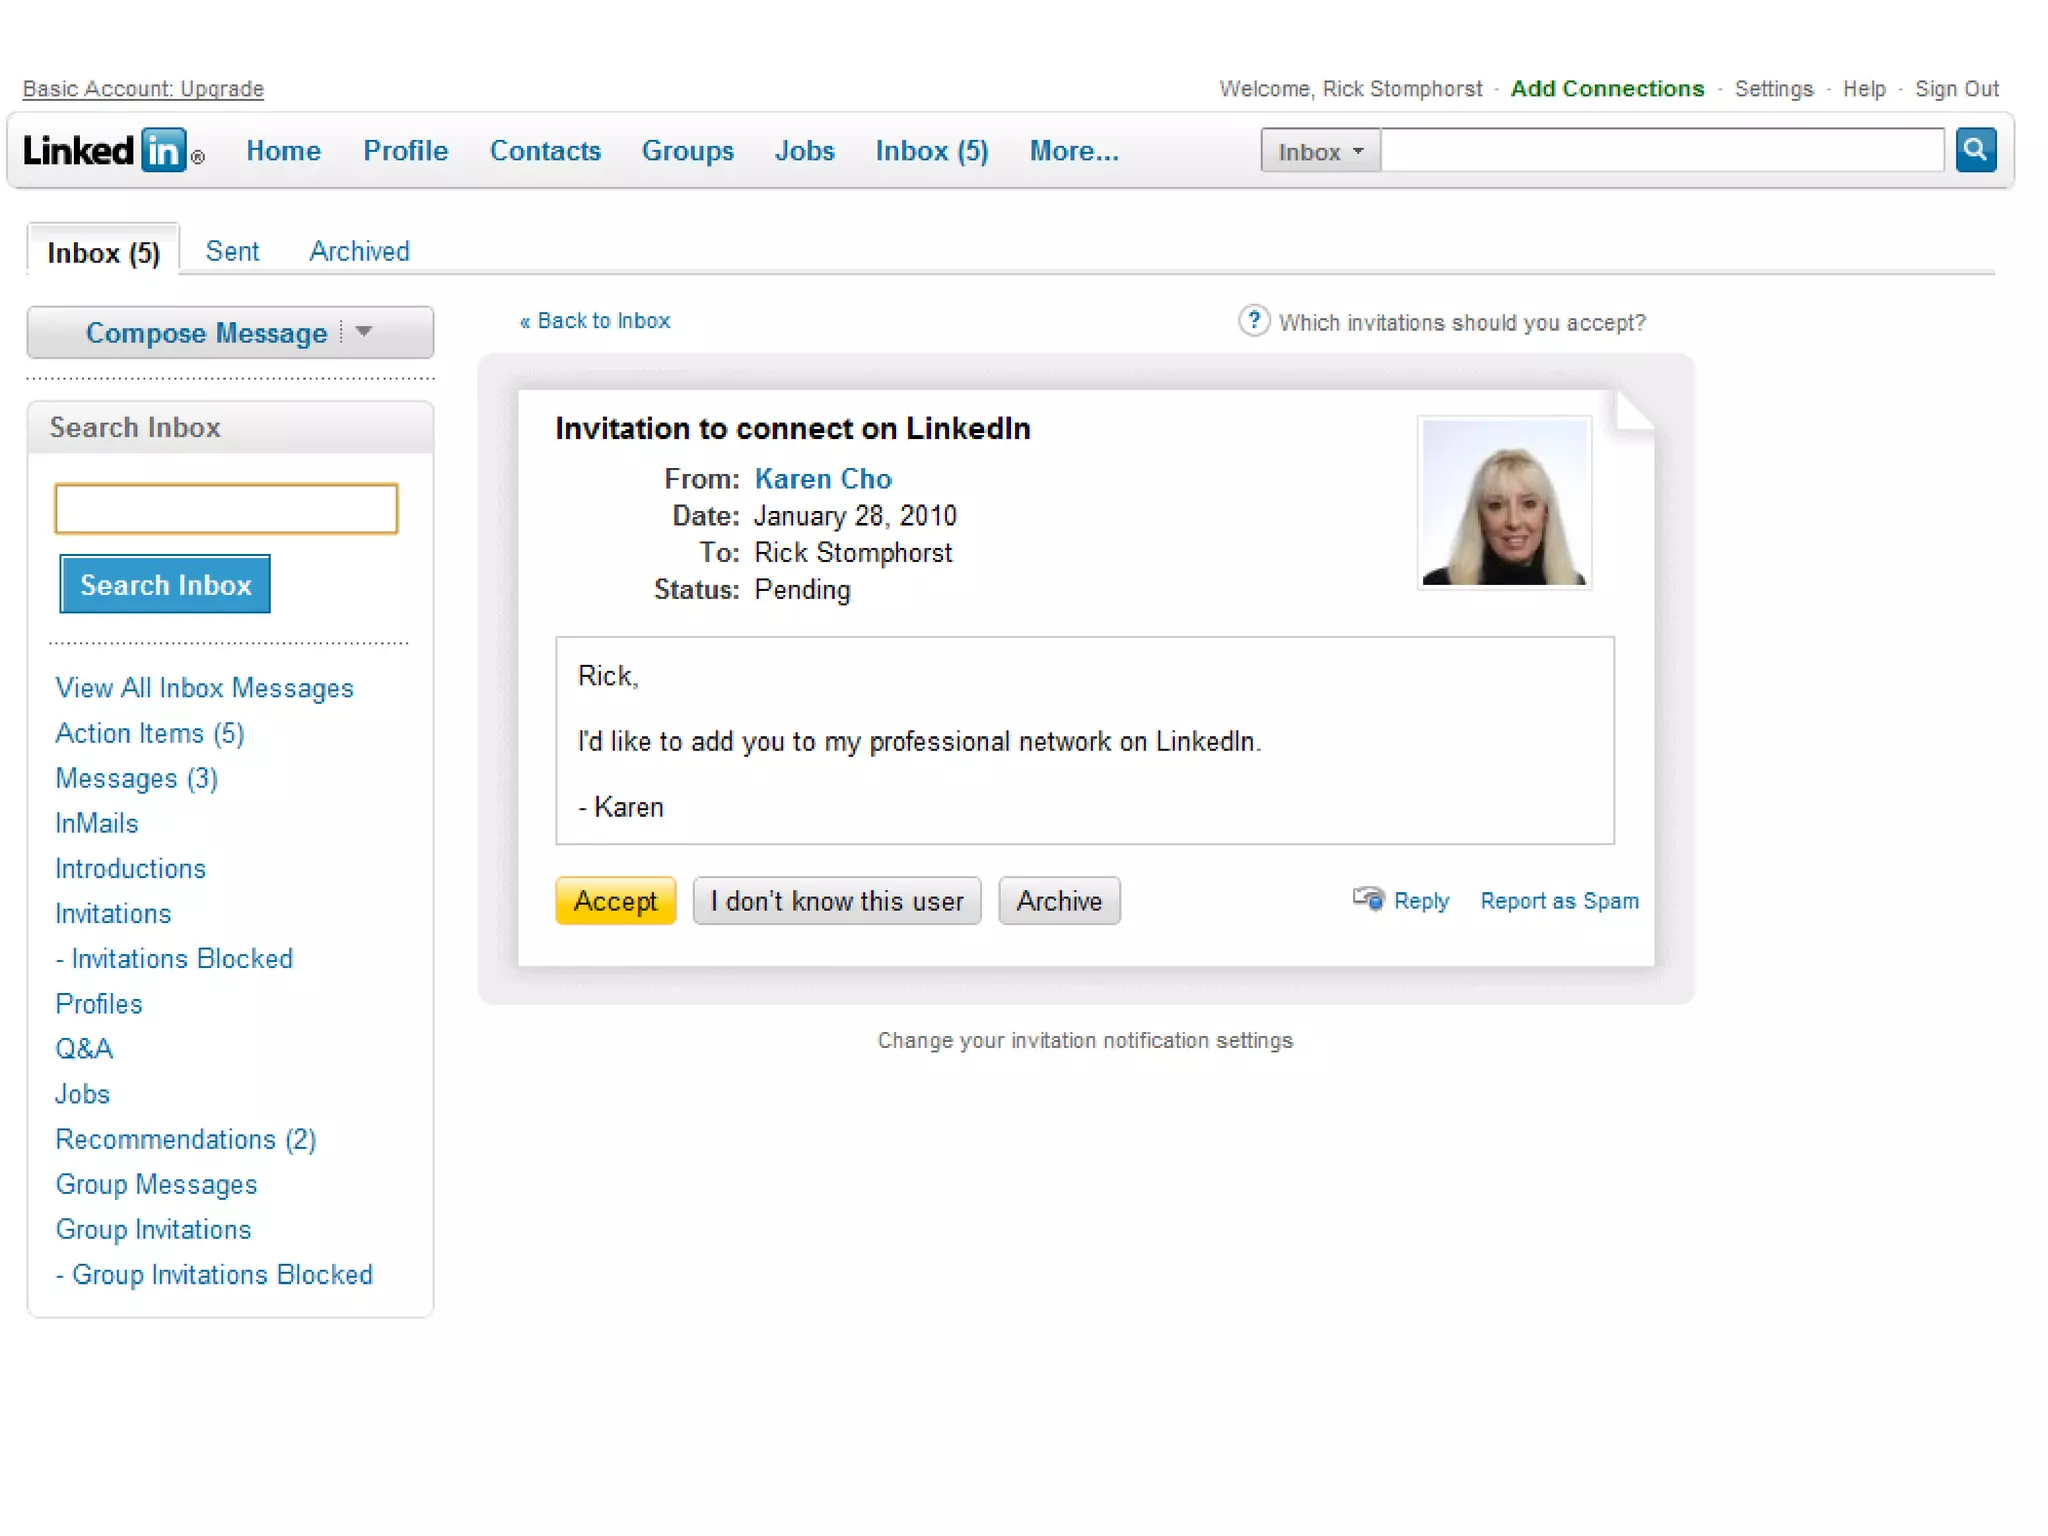Archive this invitation
Image resolution: width=2048 pixels, height=1536 pixels.
pyautogui.click(x=1059, y=901)
